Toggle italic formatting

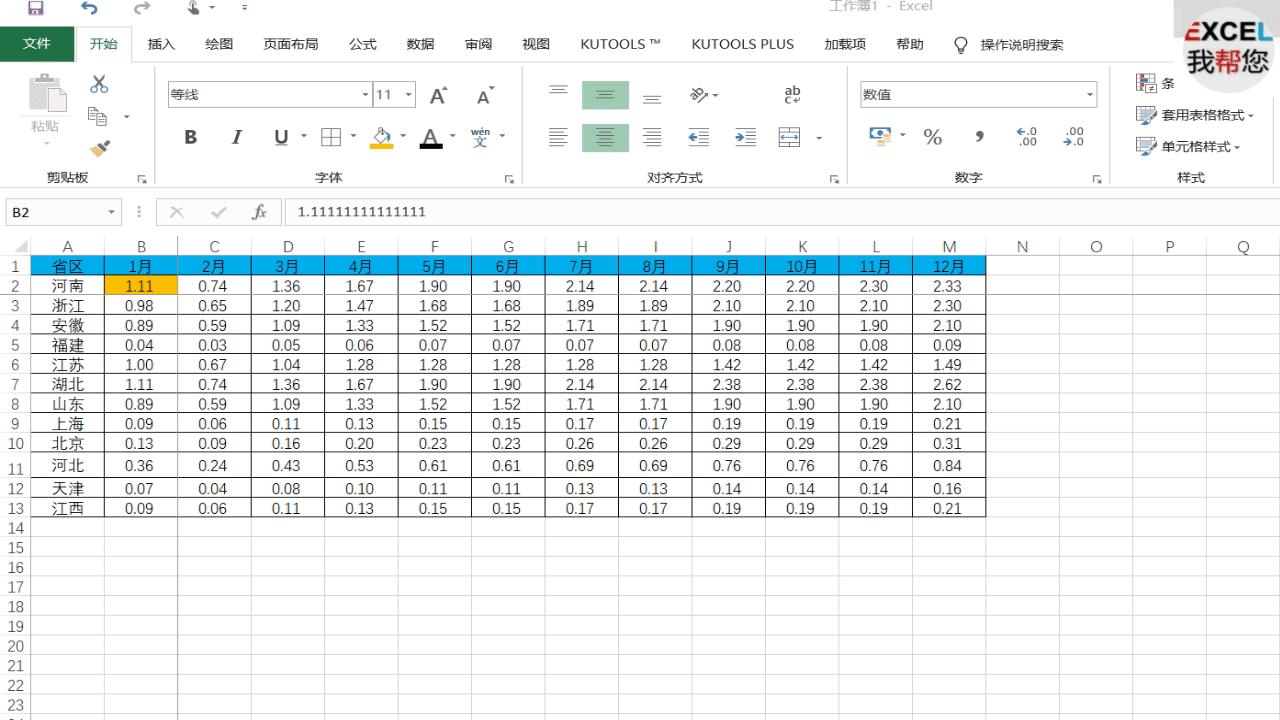(x=234, y=137)
